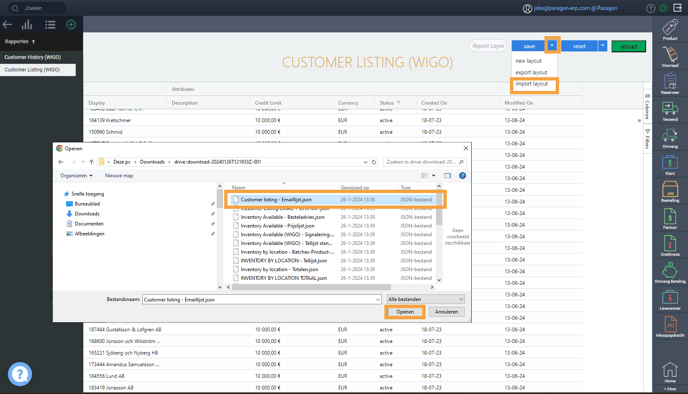Click the back arrow in file dialog
Screen dimensions: 688x394
pos(61,162)
